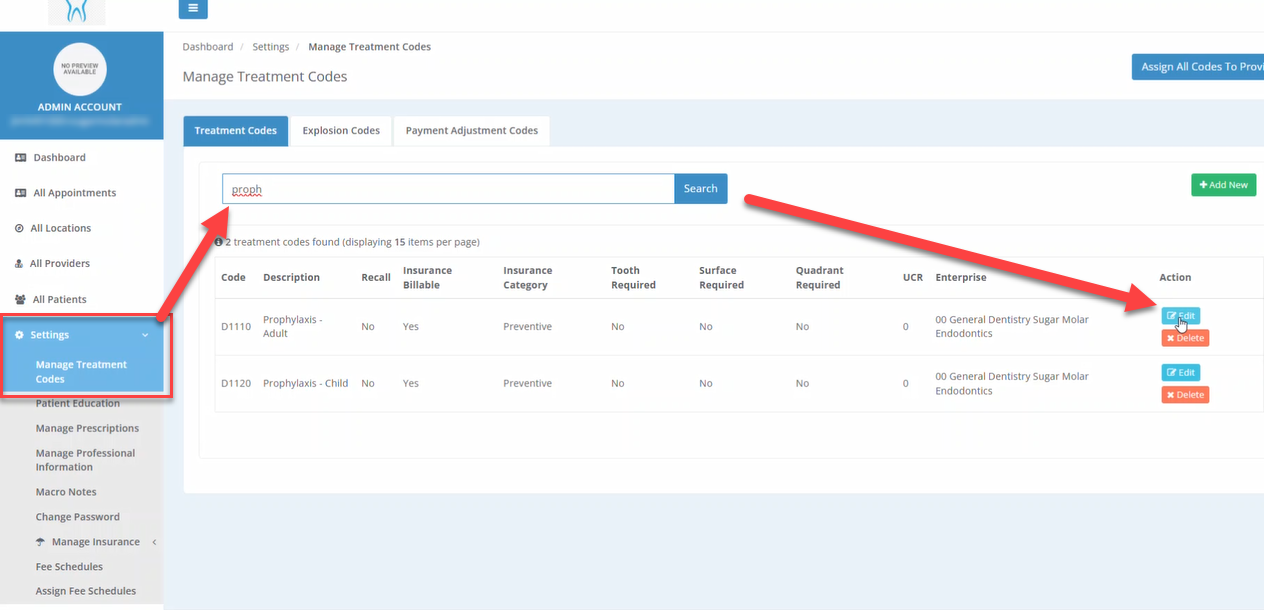Screen dimensions: 1264x610
Task: Edit the Prophylaxis - Adult code
Action: click(x=1180, y=316)
